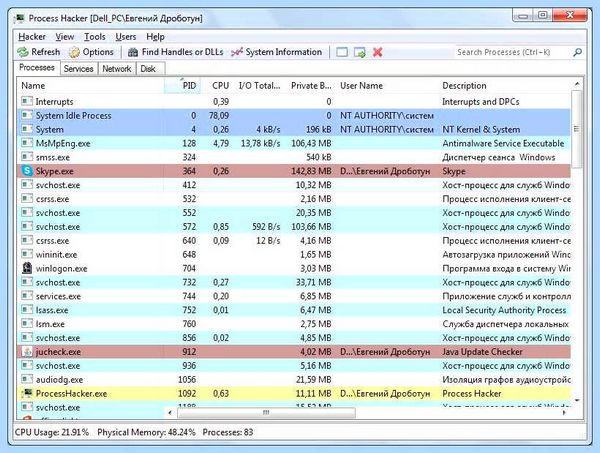Click the magnifier icon in search box
Image resolution: width=600 pixels, height=453 pixels.
pos(577,52)
